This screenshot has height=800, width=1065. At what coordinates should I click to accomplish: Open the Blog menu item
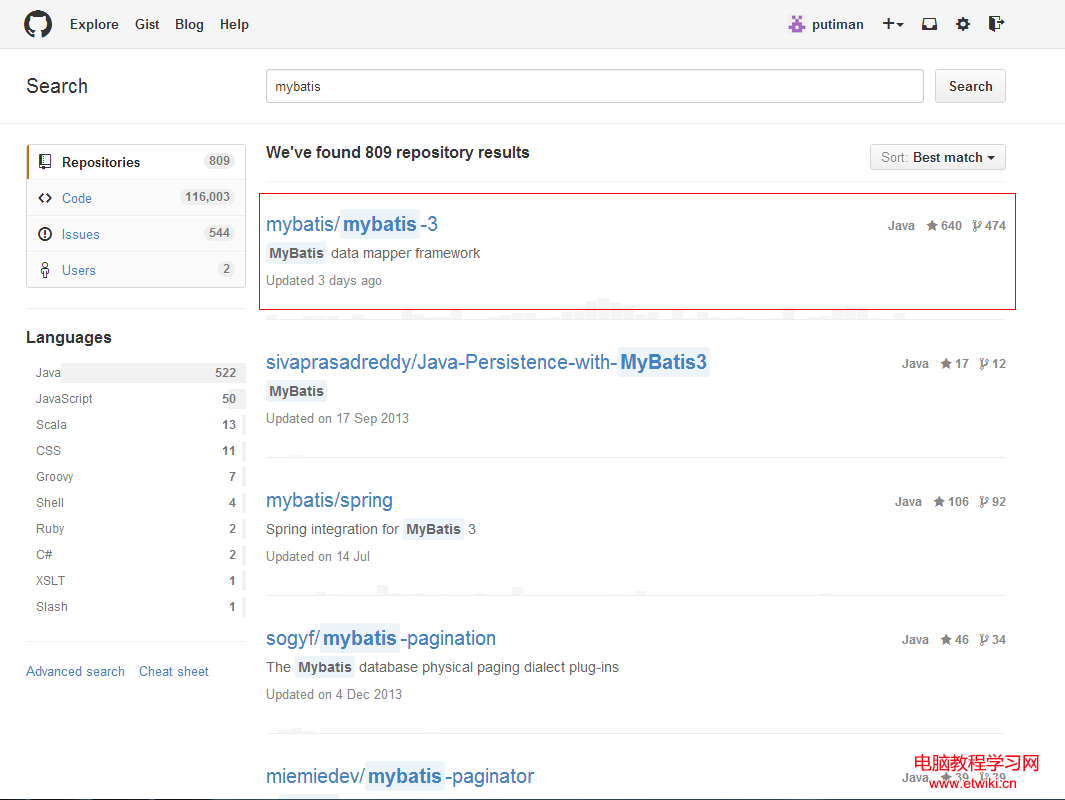(x=189, y=24)
